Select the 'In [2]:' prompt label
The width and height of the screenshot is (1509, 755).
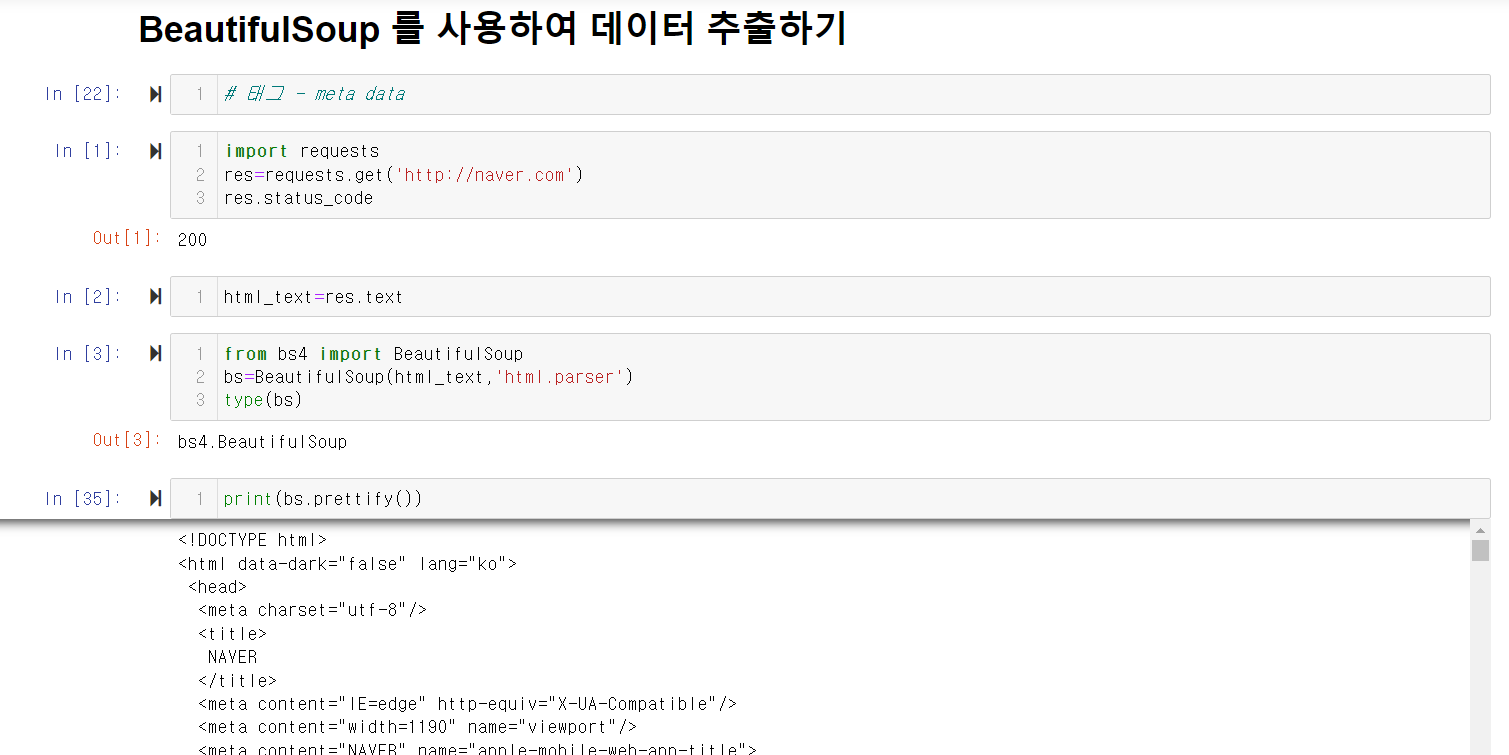tap(87, 297)
